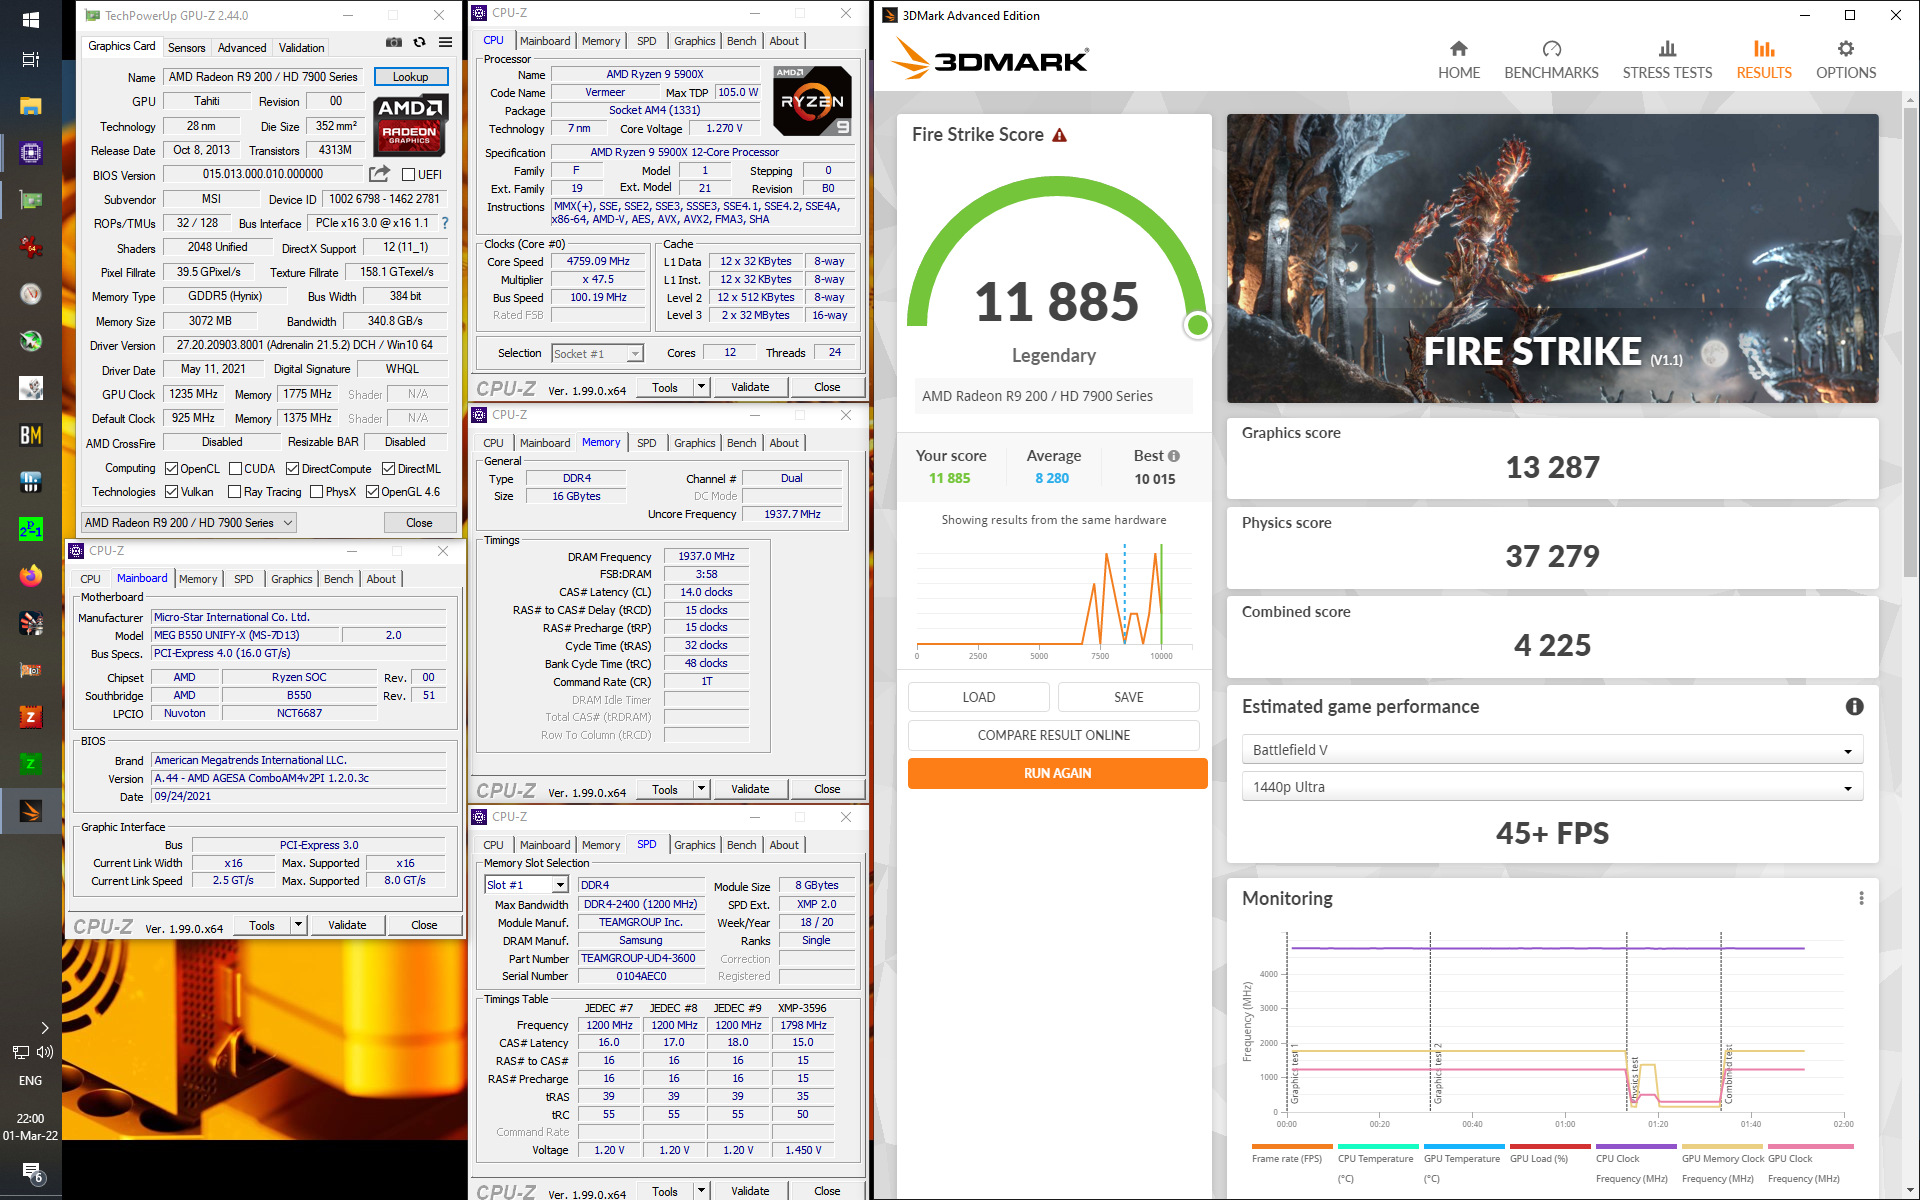Toggle the Vulkan checkbox
The height and width of the screenshot is (1200, 1920).
[x=171, y=492]
